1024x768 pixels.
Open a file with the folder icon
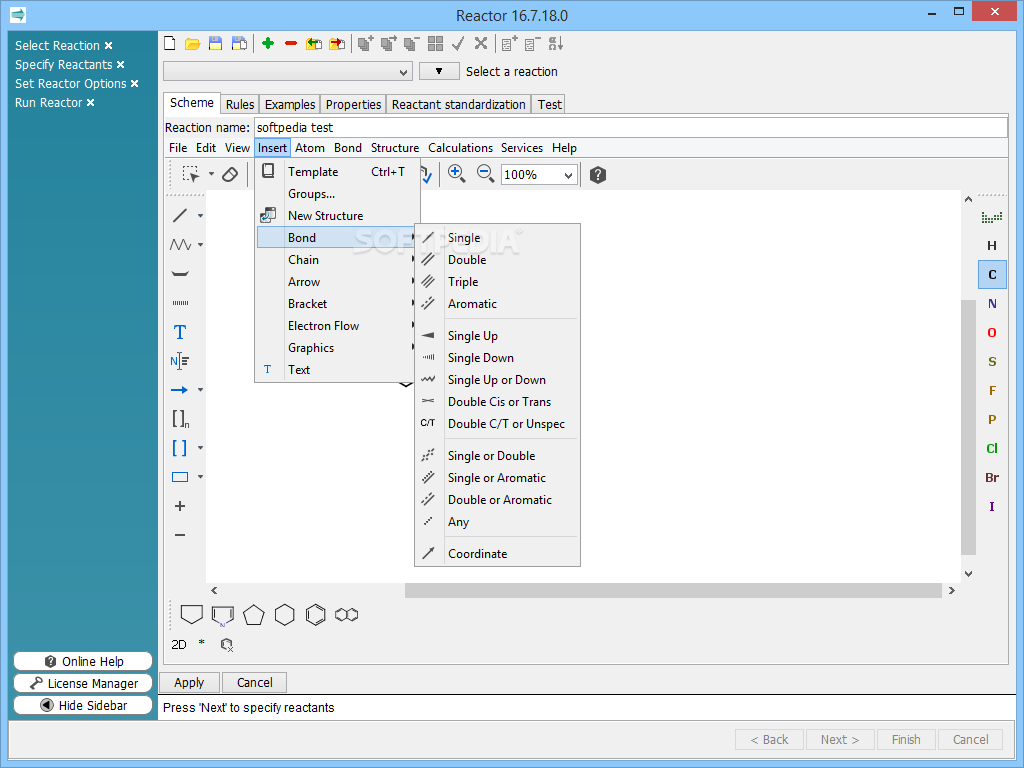[192, 44]
